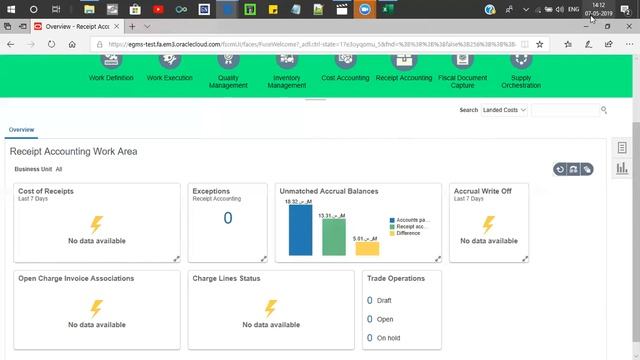Expand the Unmatched Accrual Balances infolet
The image size is (640, 360).
click(438, 259)
